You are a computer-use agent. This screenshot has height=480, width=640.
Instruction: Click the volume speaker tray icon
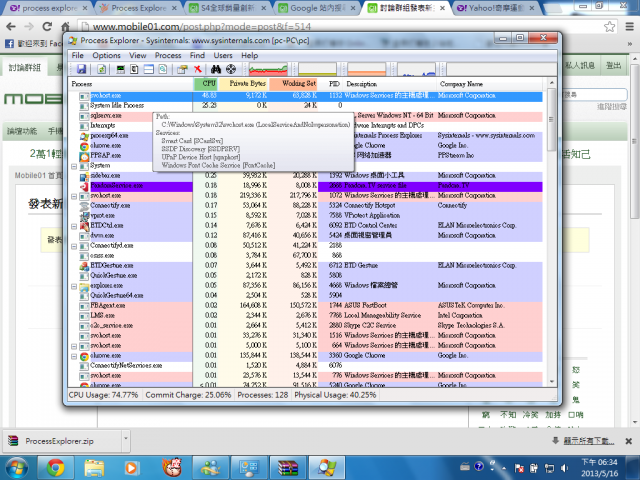point(564,468)
